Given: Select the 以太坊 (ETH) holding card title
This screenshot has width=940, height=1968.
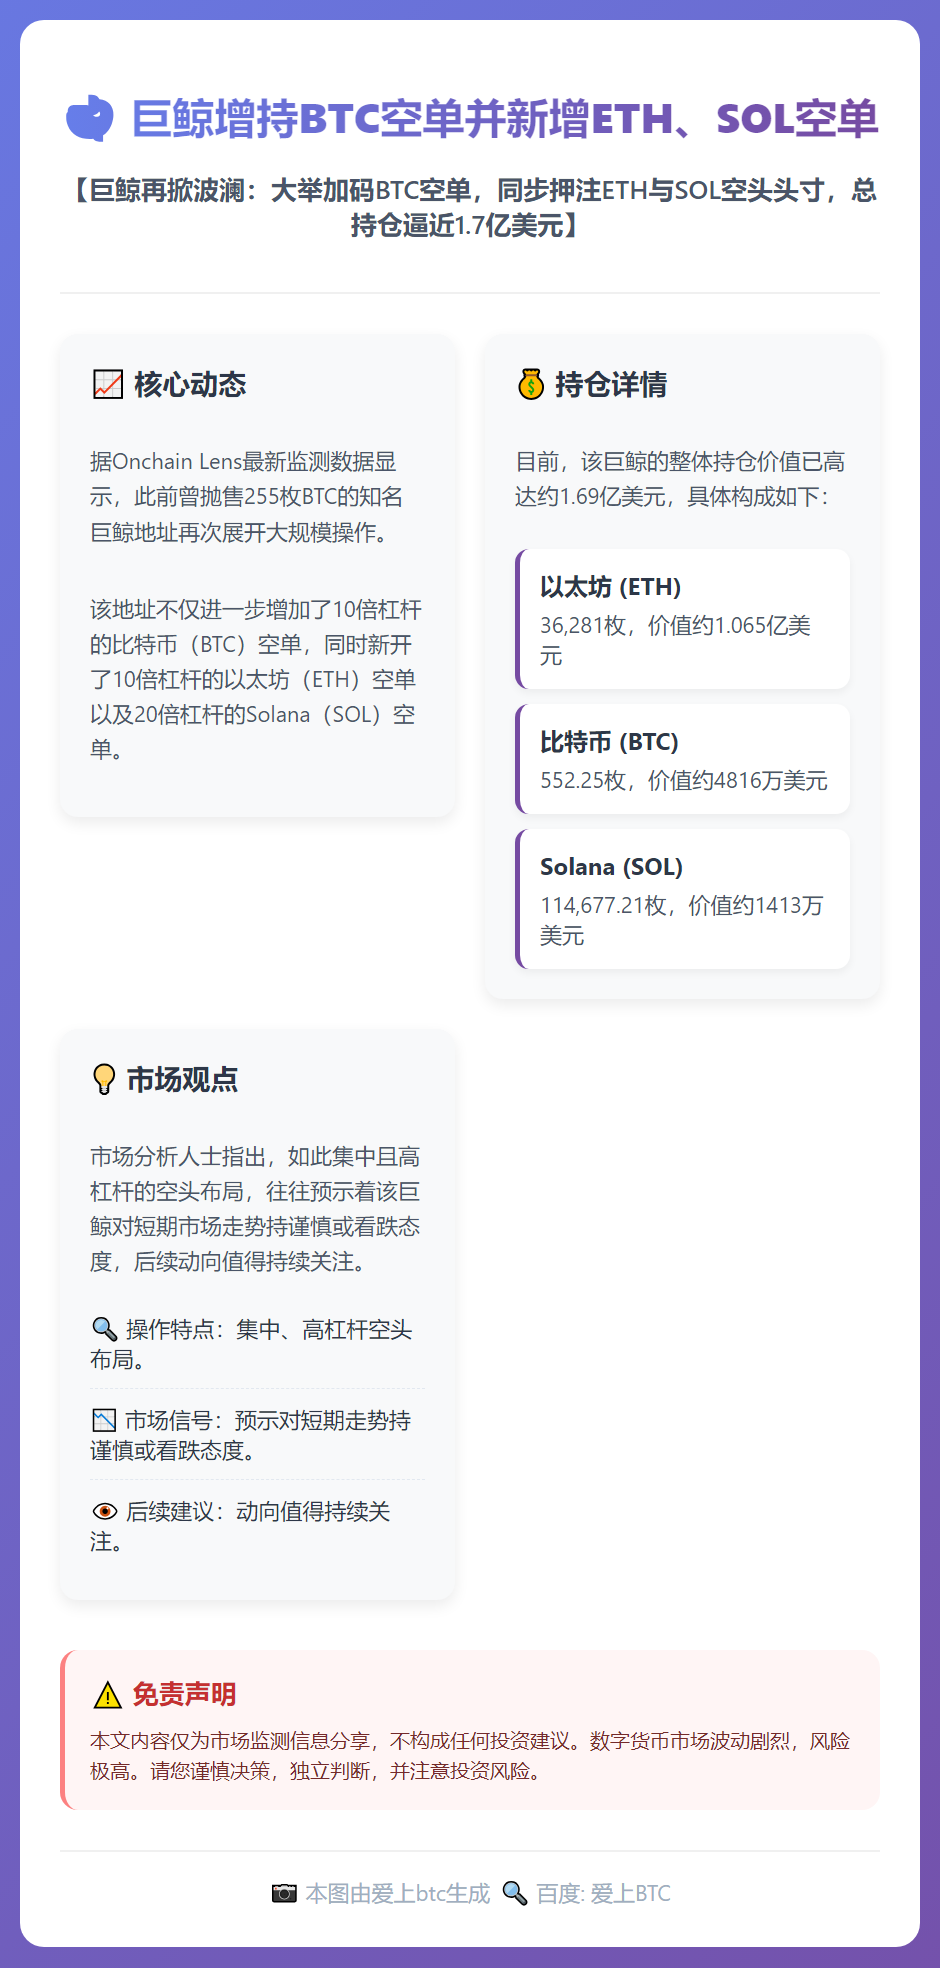Looking at the screenshot, I should (x=611, y=587).
